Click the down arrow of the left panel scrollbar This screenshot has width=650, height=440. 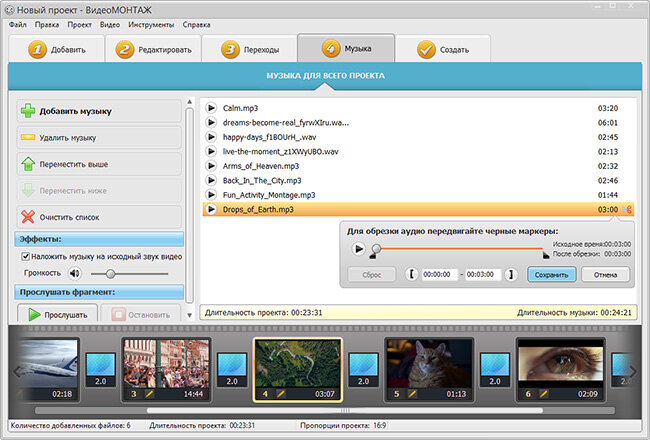189,315
